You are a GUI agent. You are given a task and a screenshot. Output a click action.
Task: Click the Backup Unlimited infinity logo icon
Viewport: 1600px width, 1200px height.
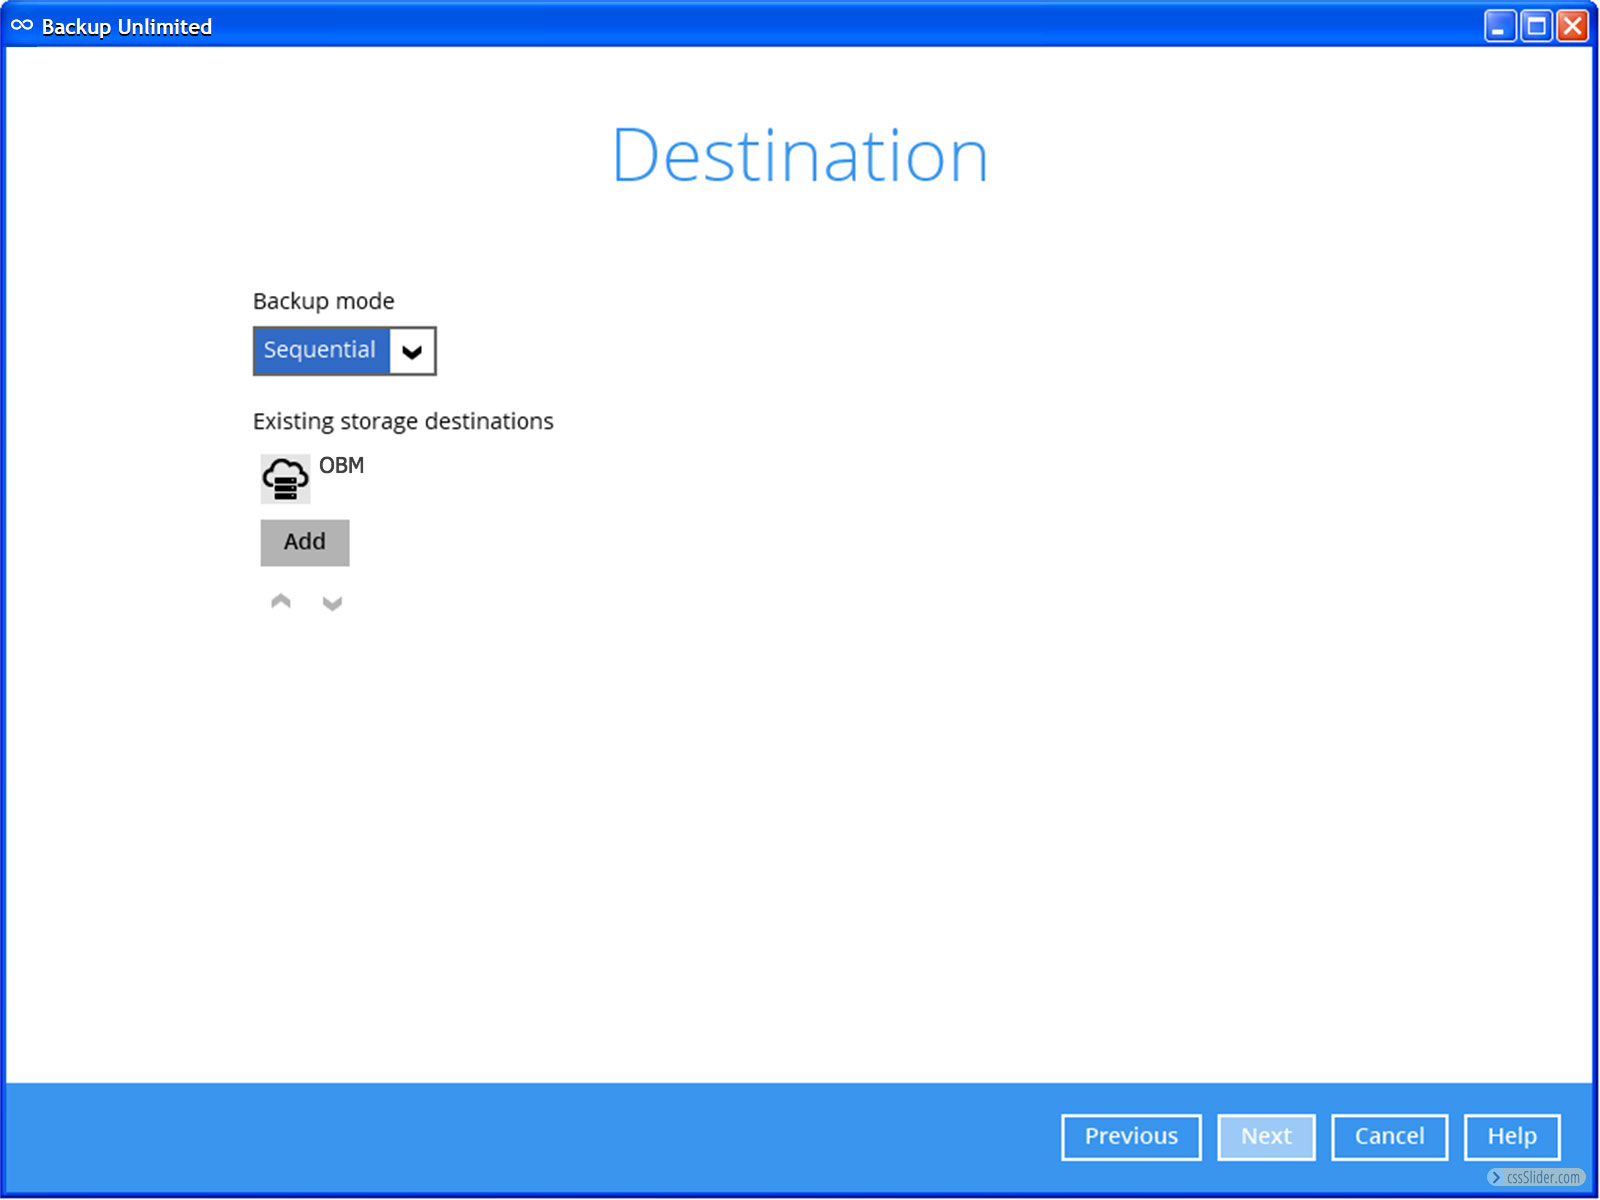coord(22,26)
